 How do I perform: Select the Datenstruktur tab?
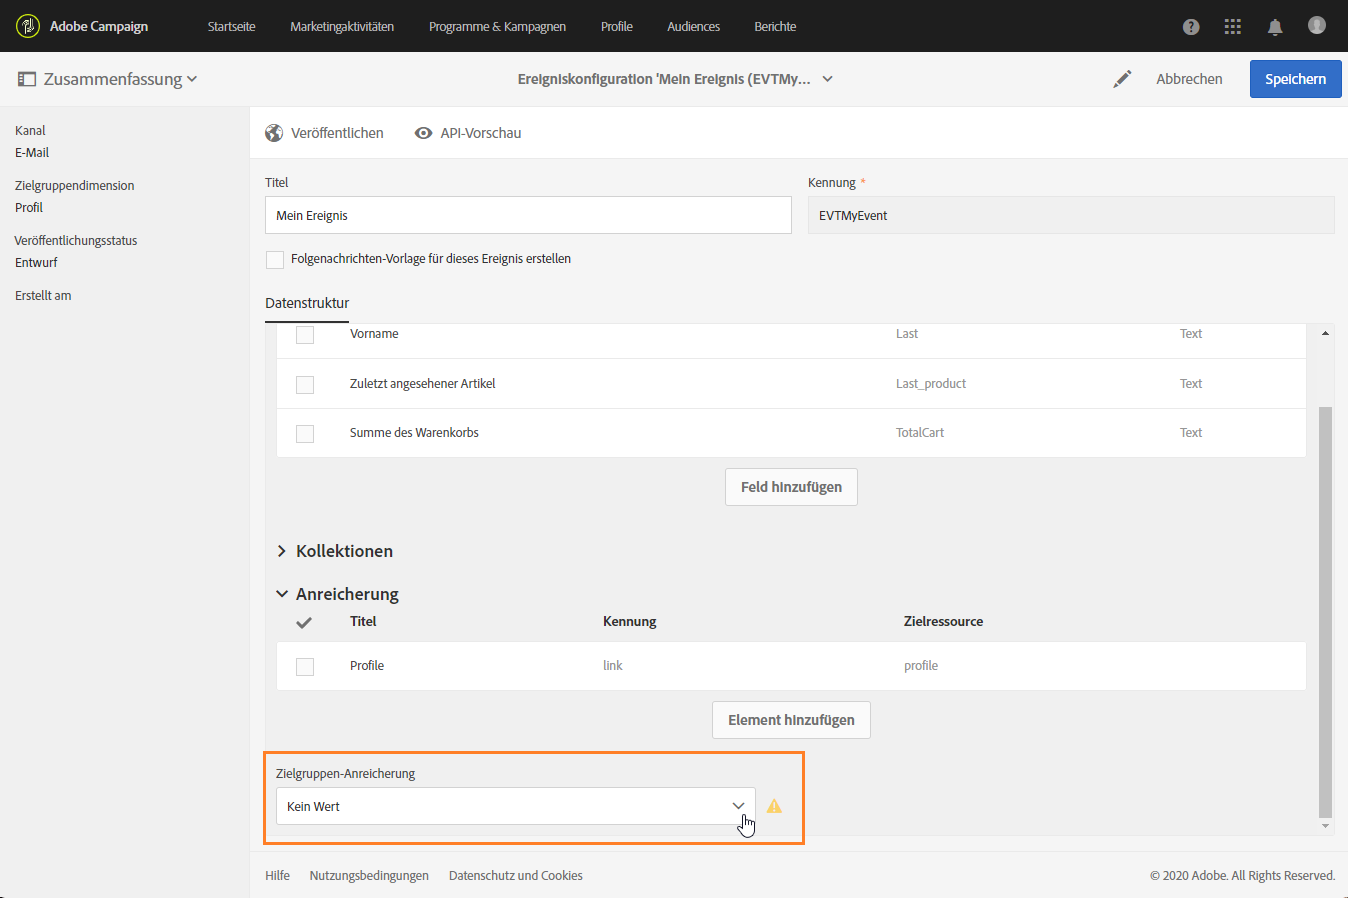click(x=307, y=303)
